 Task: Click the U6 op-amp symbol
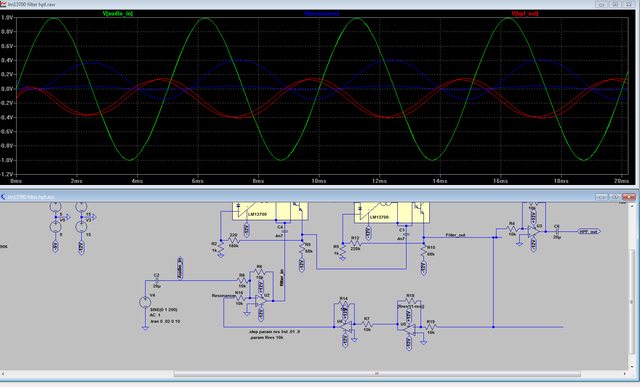(346, 326)
